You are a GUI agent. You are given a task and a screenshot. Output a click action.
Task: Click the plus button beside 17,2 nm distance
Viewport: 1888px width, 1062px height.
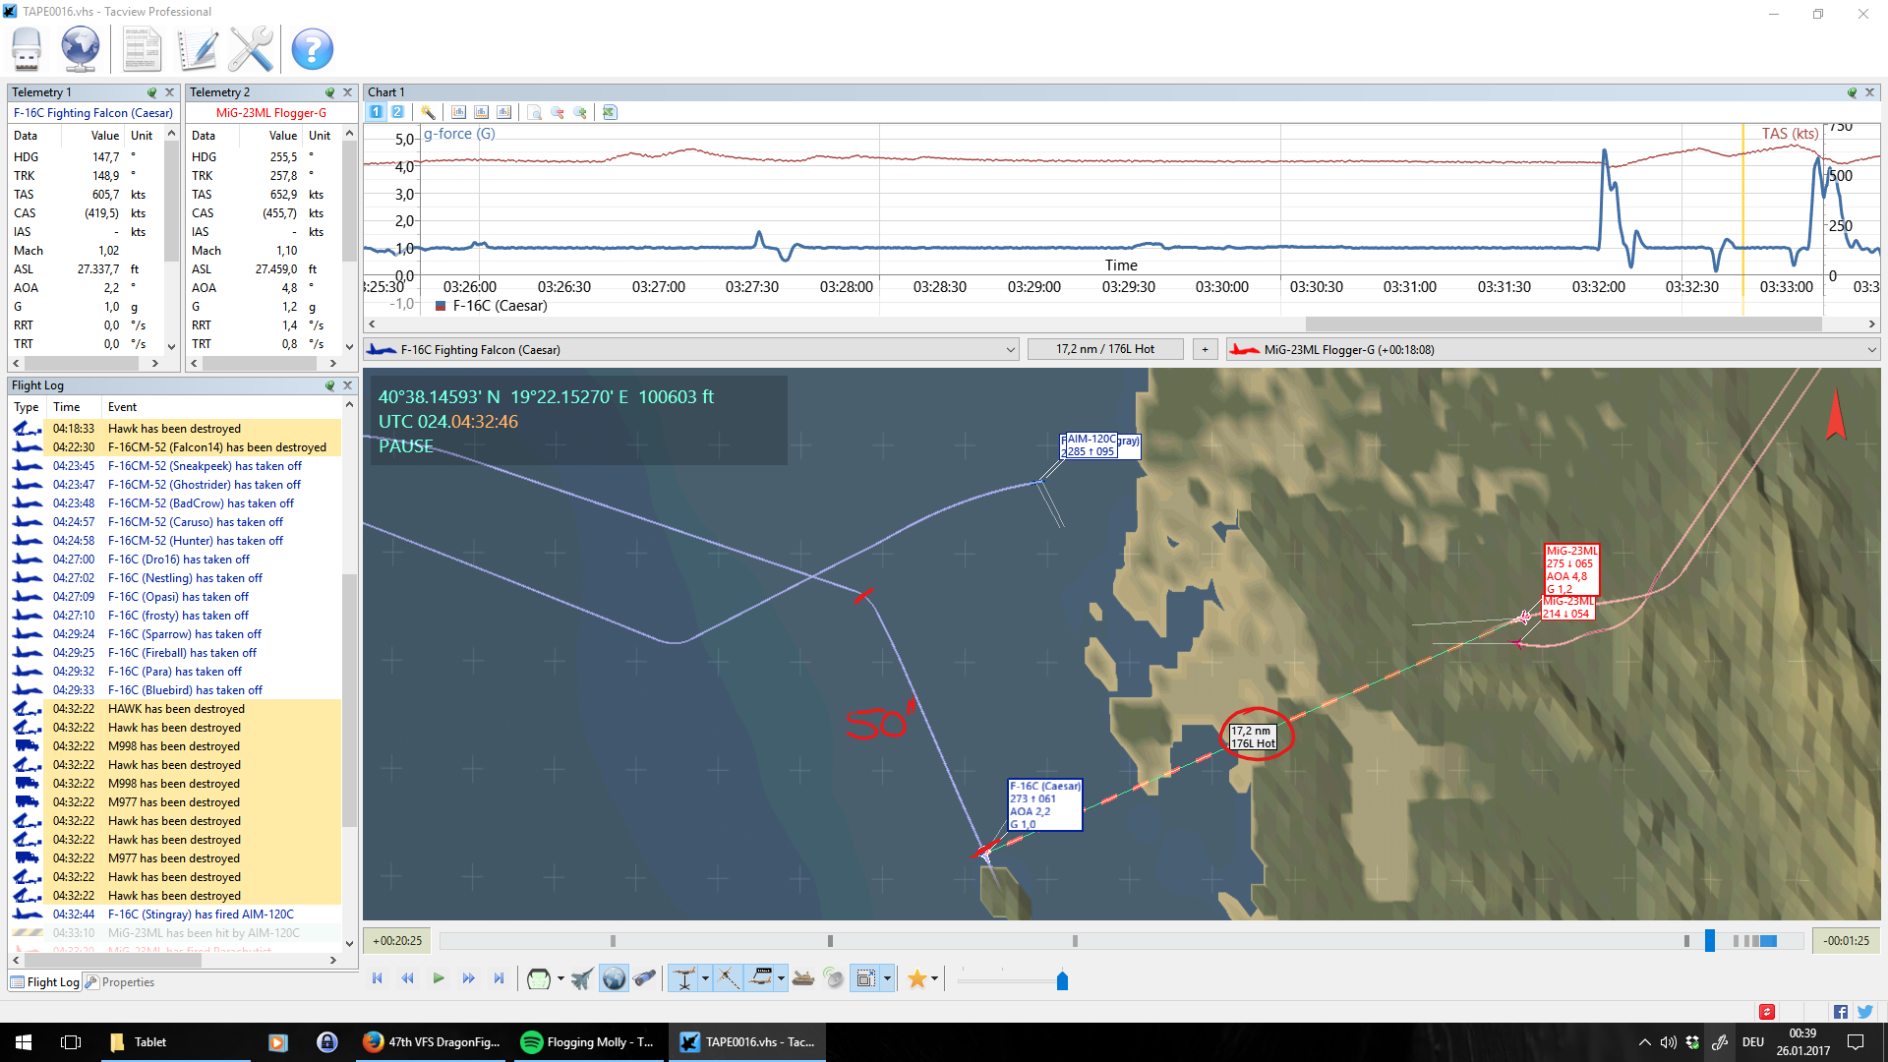point(1205,349)
